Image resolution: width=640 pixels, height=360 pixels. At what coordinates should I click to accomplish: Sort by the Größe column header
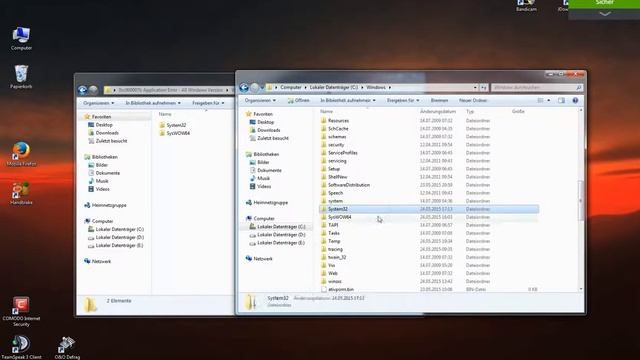(518, 111)
